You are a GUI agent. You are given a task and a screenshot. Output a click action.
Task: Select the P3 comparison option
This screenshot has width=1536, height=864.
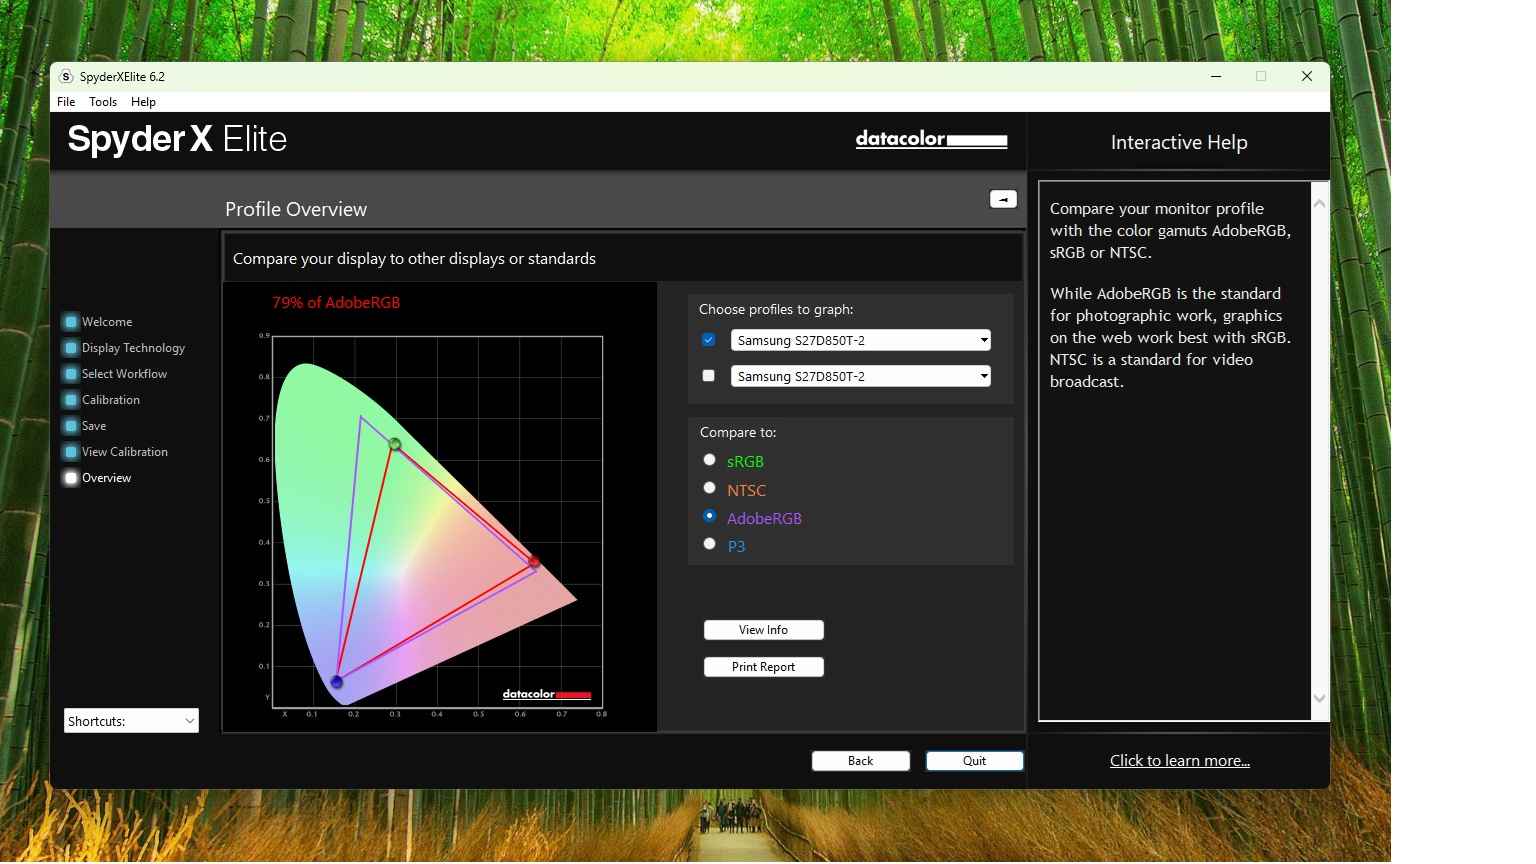coord(710,544)
